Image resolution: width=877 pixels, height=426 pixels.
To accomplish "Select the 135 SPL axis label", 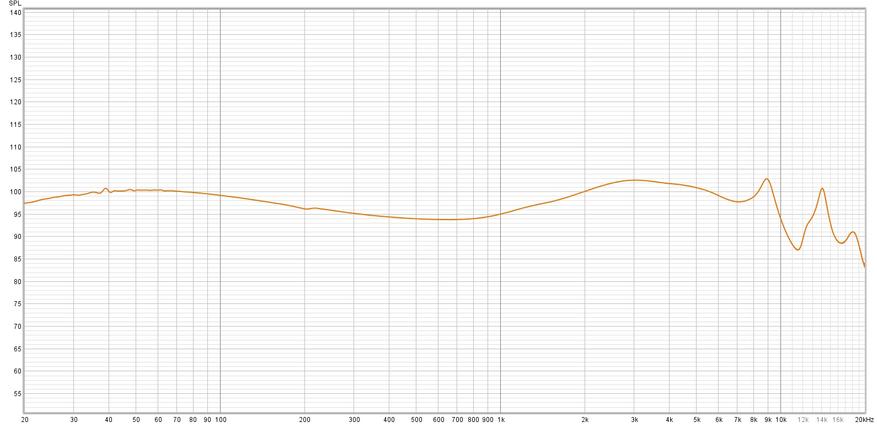I will coord(15,35).
